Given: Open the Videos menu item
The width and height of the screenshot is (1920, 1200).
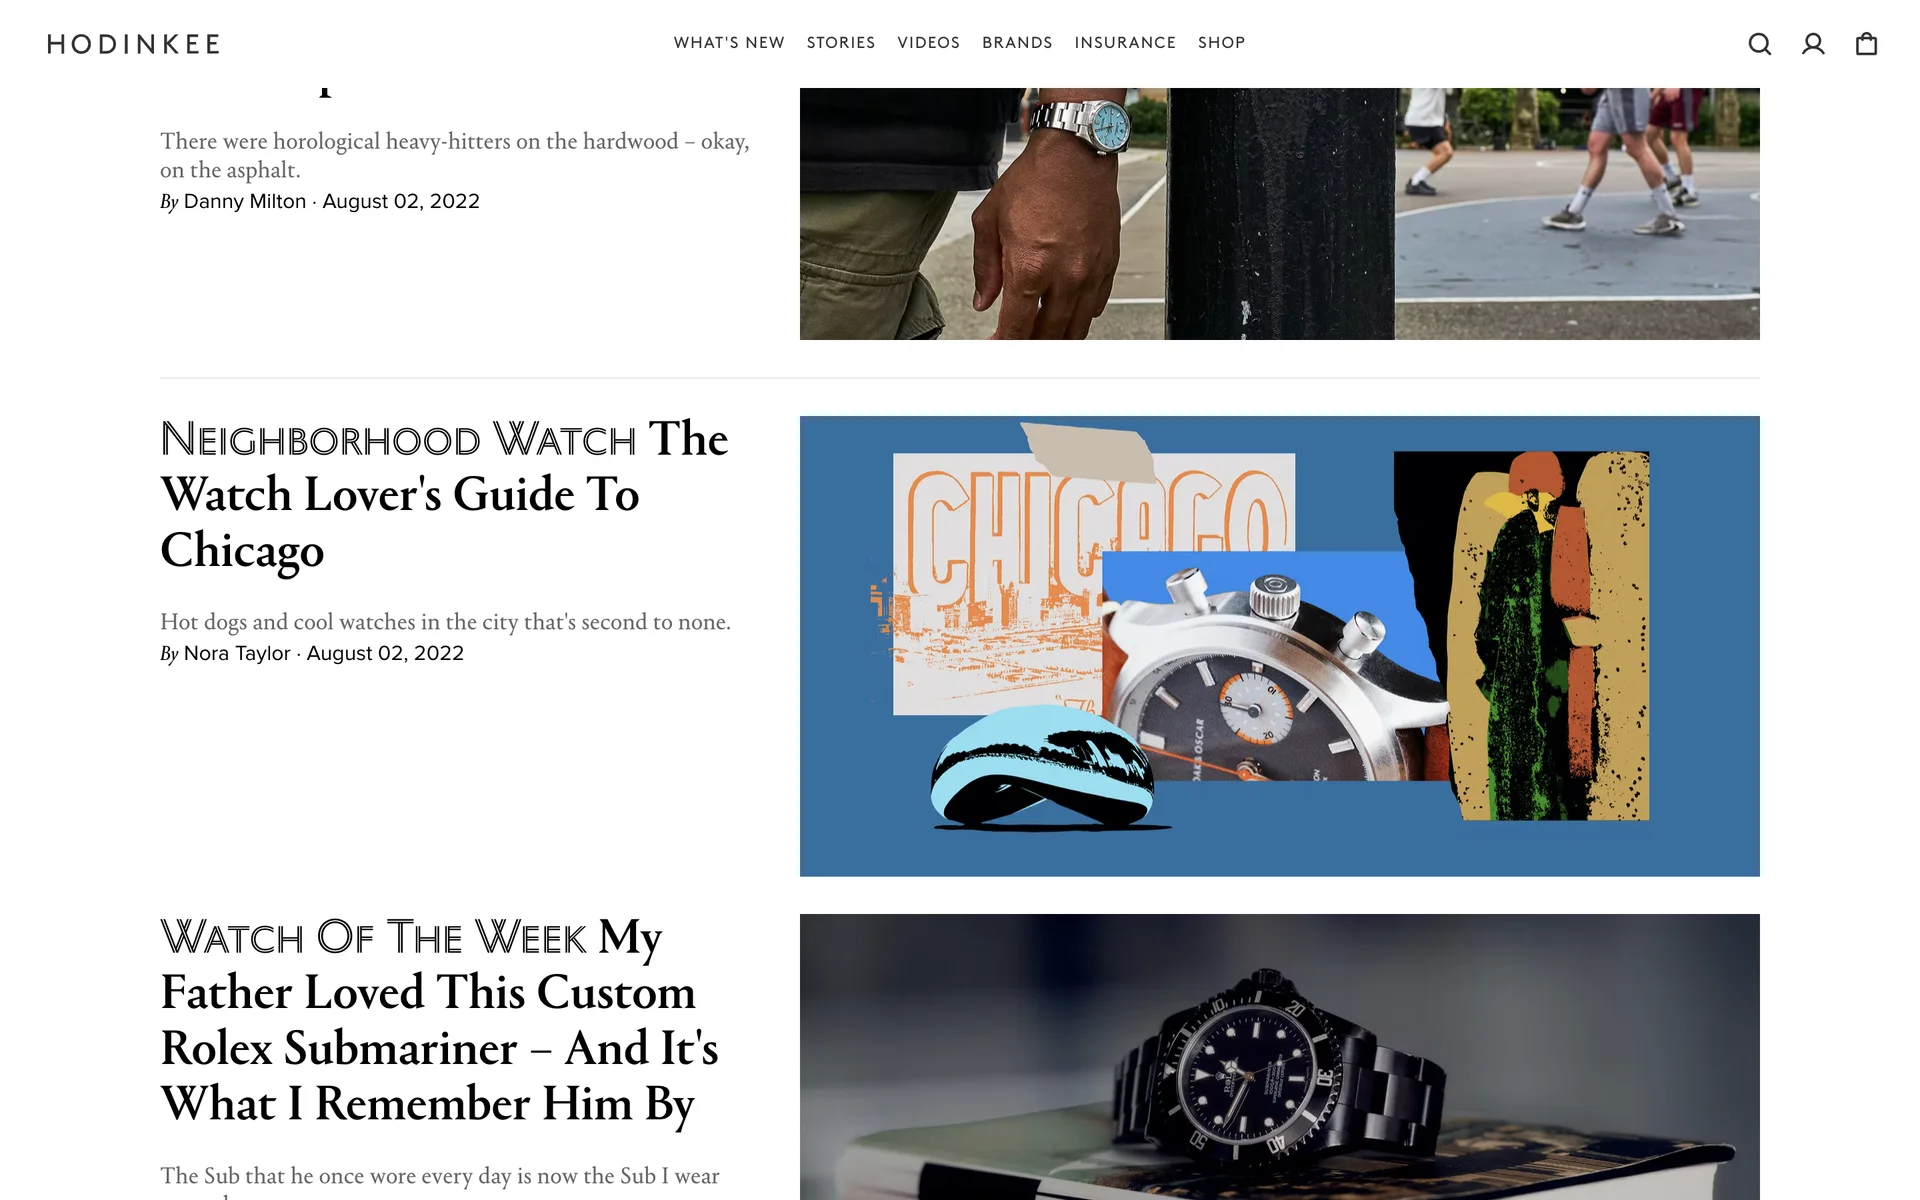Looking at the screenshot, I should (x=929, y=43).
